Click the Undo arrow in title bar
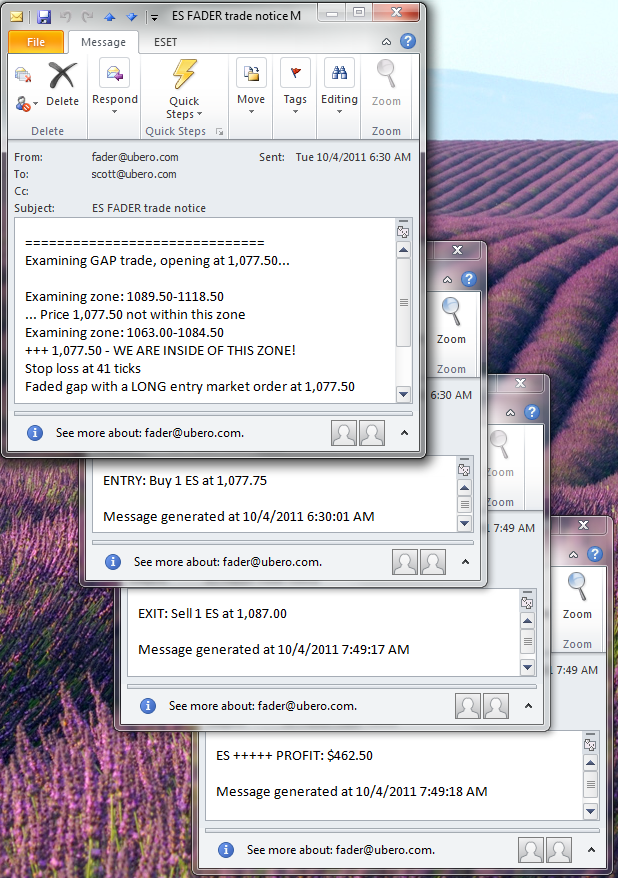 (x=66, y=17)
